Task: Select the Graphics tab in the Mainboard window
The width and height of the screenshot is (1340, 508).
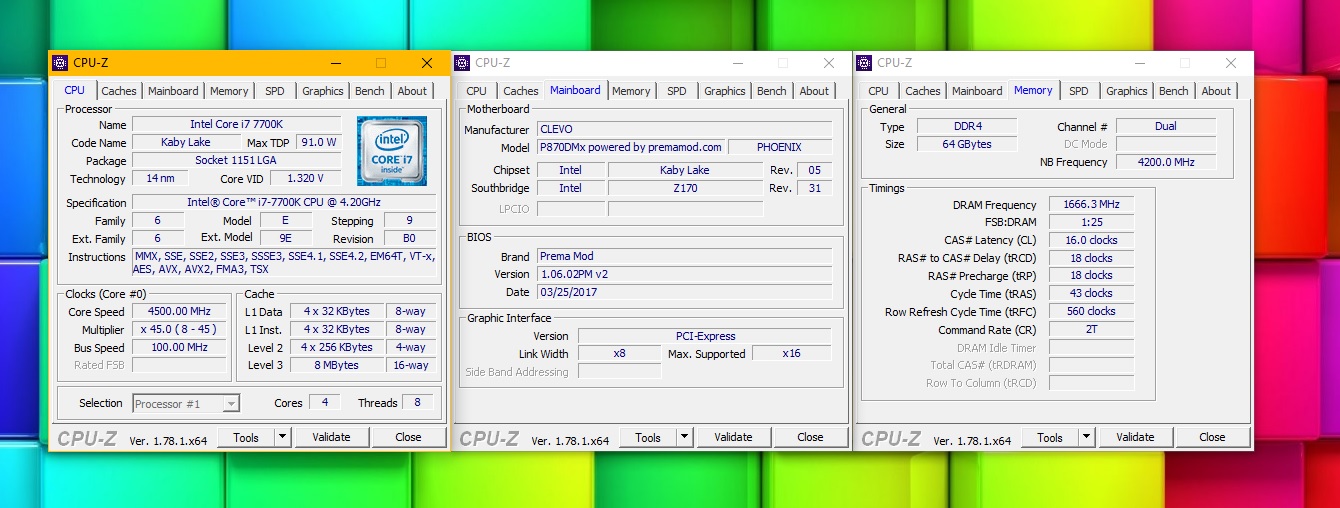Action: click(724, 91)
